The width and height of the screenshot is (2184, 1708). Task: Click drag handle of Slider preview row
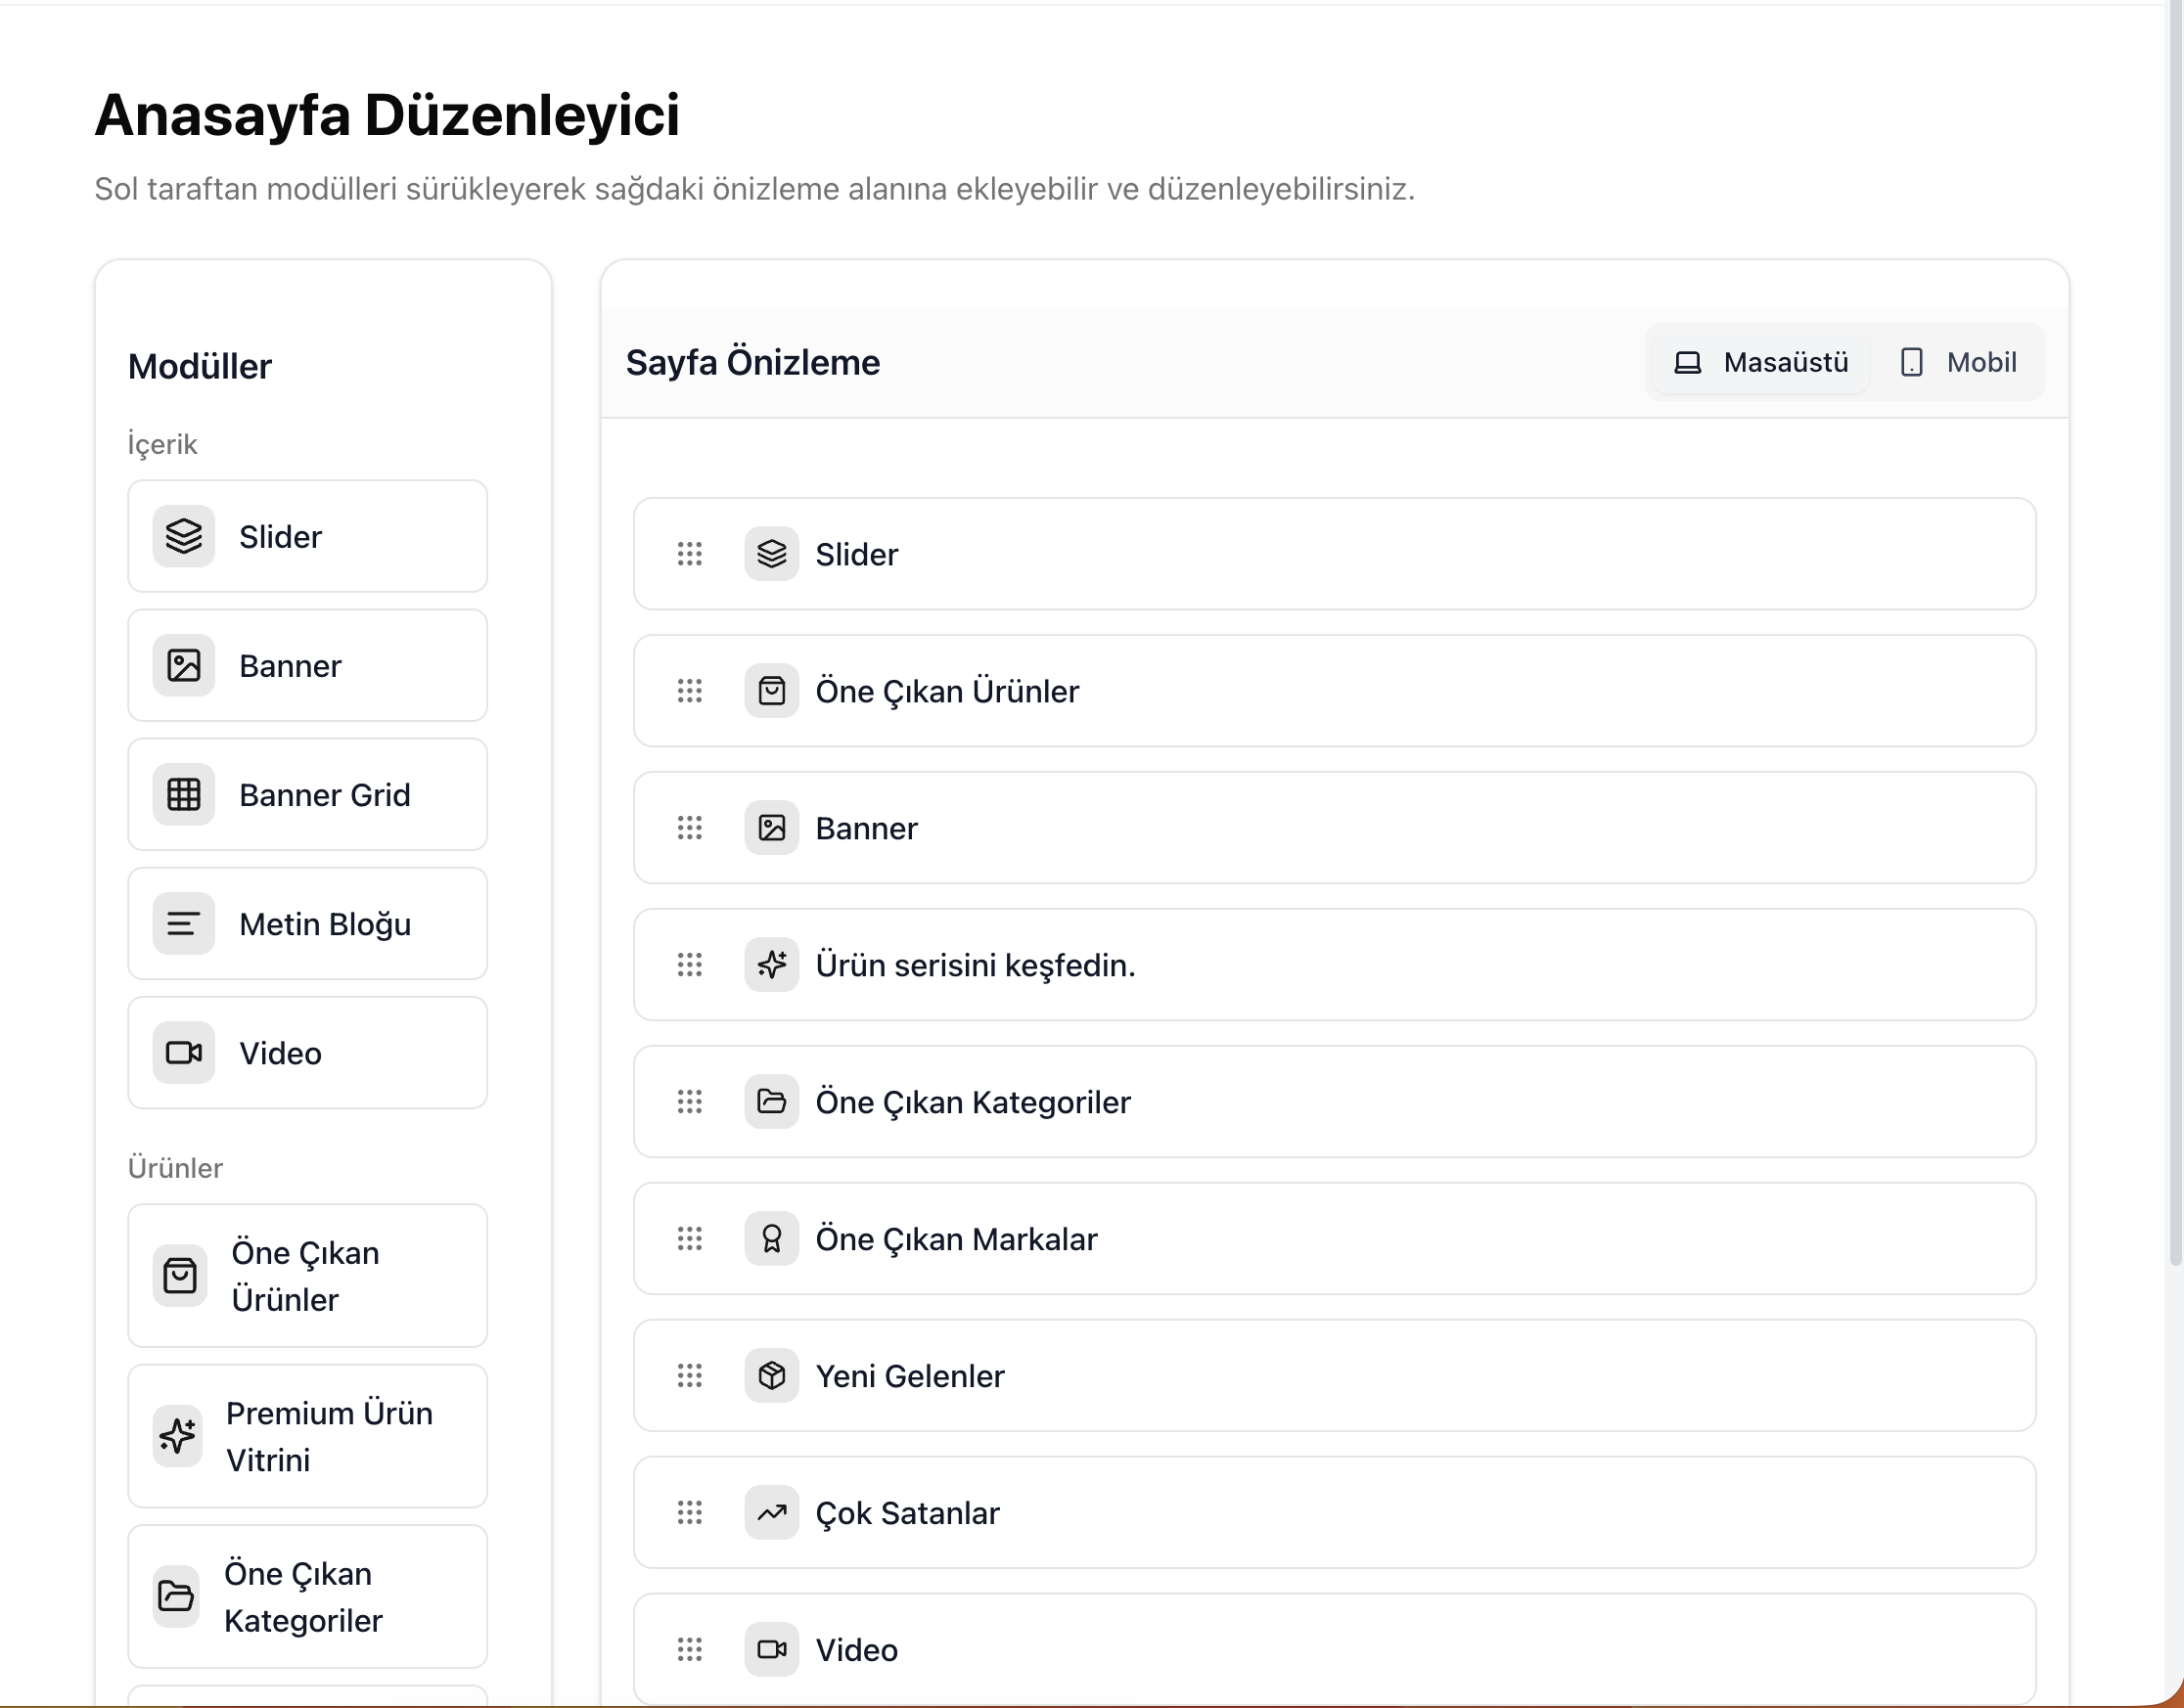pyautogui.click(x=690, y=554)
